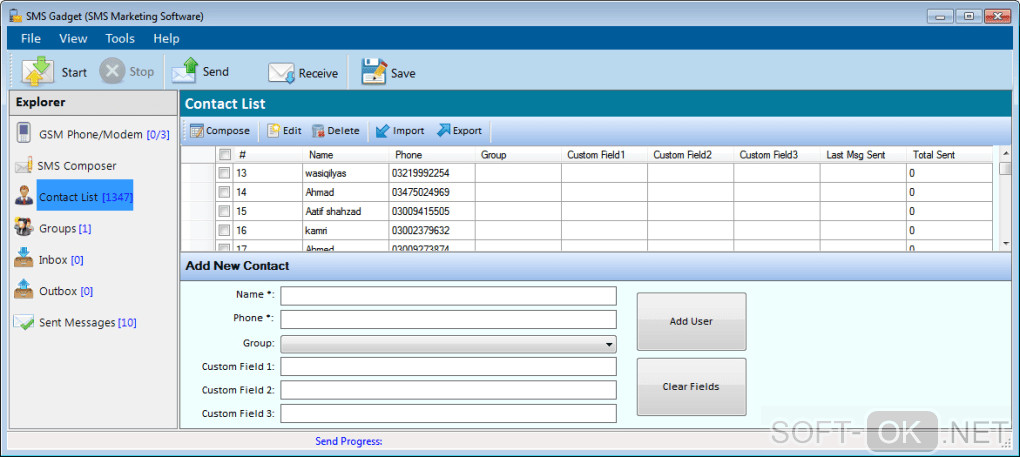Screen dimensions: 1020x457
Task: Open the Compose message tool
Action: point(220,131)
